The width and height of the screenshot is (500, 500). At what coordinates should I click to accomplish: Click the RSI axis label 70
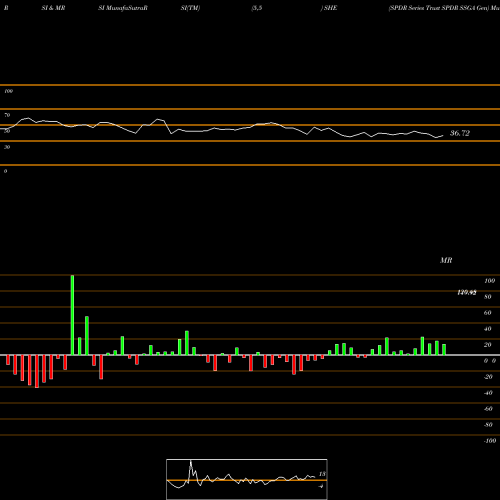click(7, 115)
